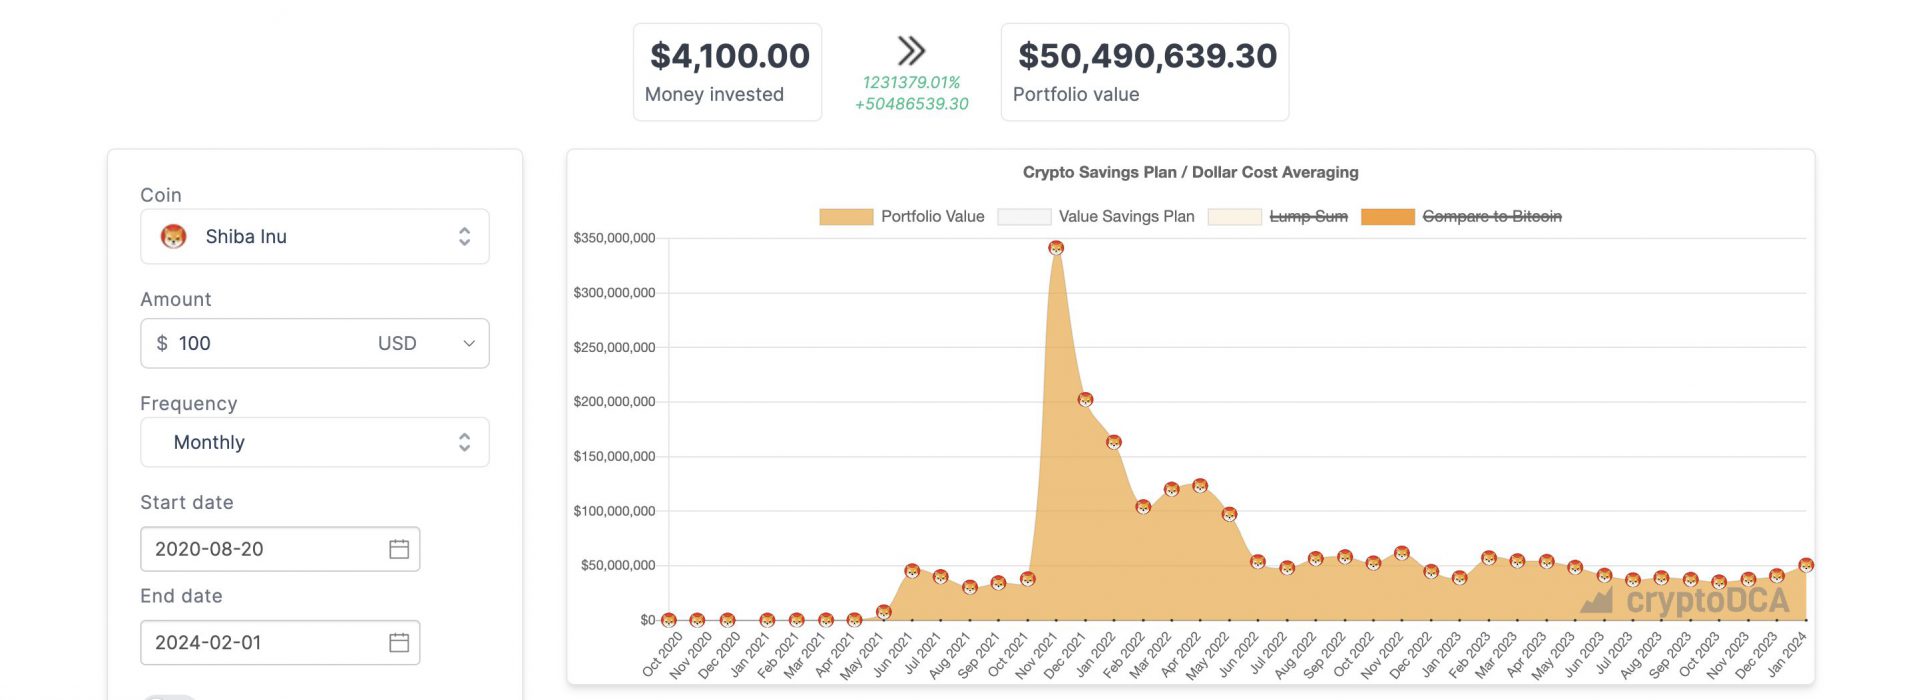Click the Amount input field showing 100
The width and height of the screenshot is (1920, 700).
point(260,343)
